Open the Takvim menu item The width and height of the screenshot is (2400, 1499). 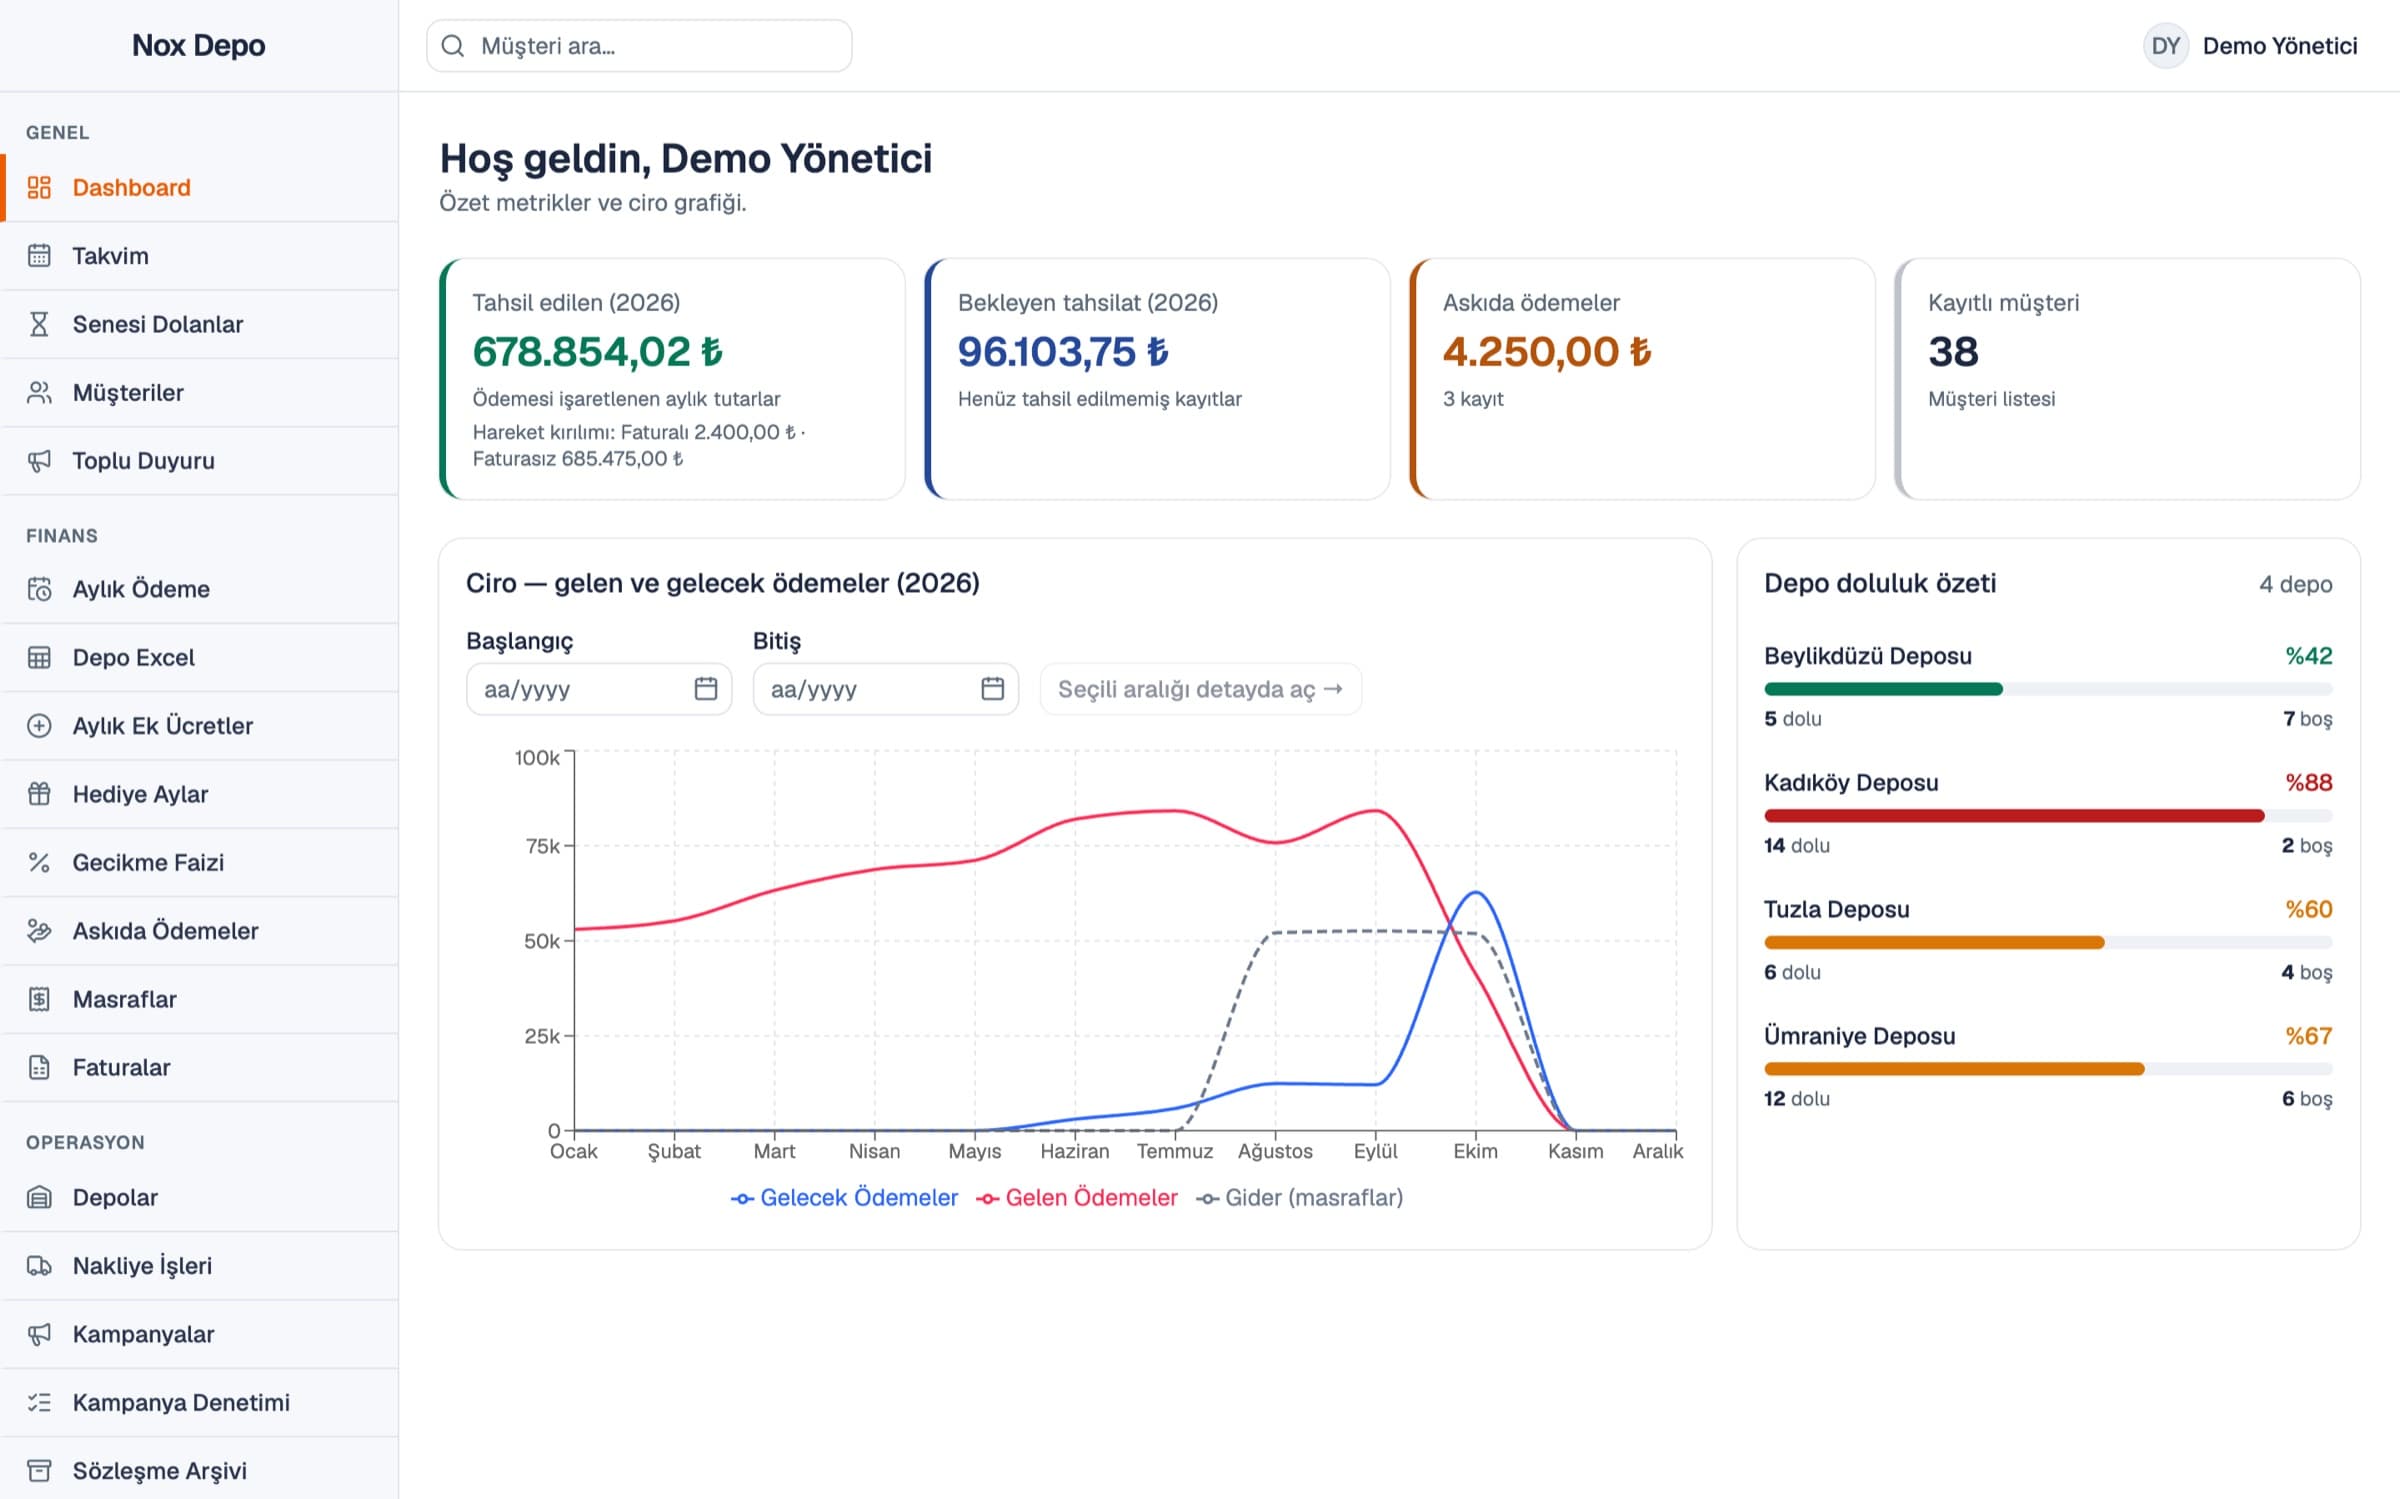click(x=200, y=255)
